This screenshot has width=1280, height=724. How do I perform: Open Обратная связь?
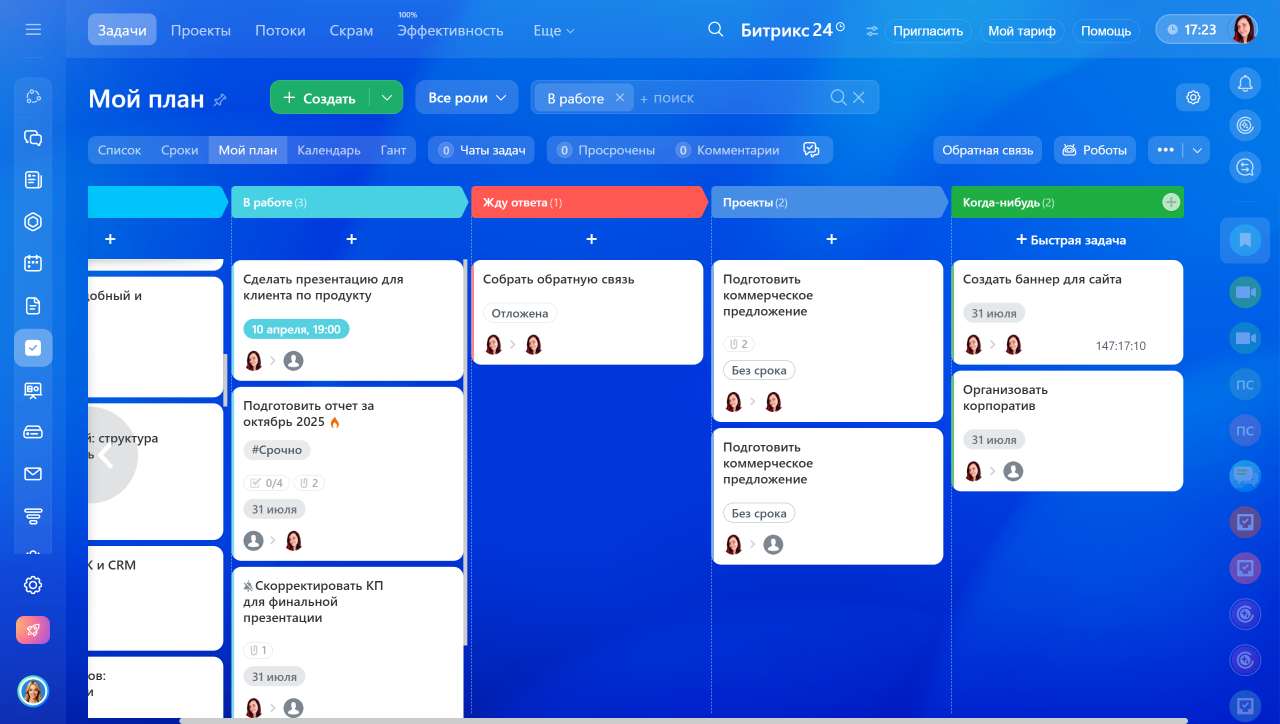pyautogui.click(x=988, y=150)
